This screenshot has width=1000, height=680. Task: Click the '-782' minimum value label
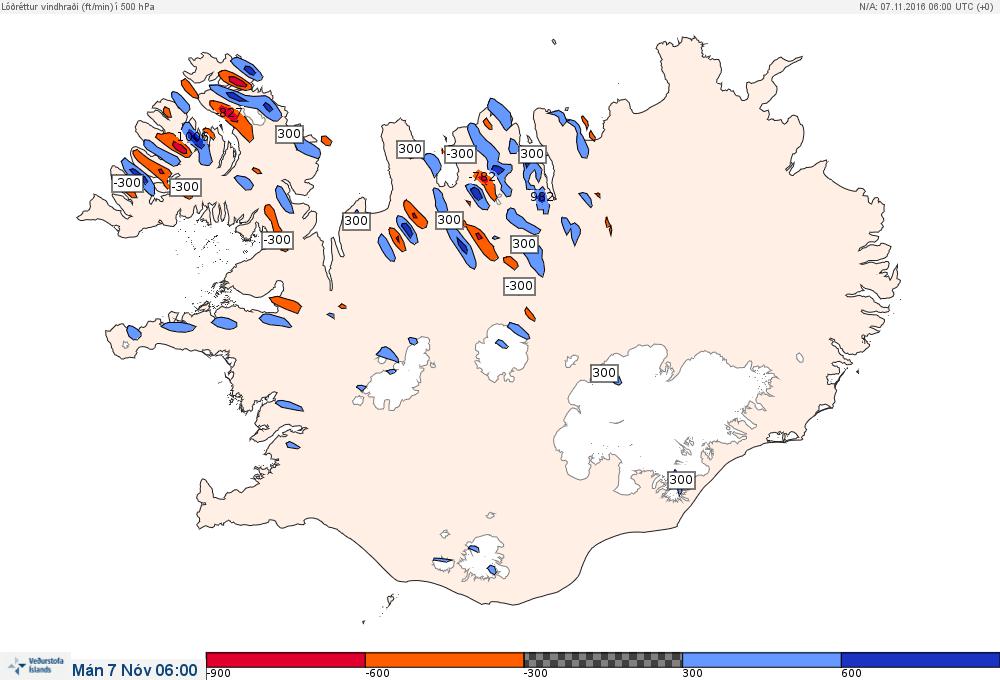click(482, 177)
